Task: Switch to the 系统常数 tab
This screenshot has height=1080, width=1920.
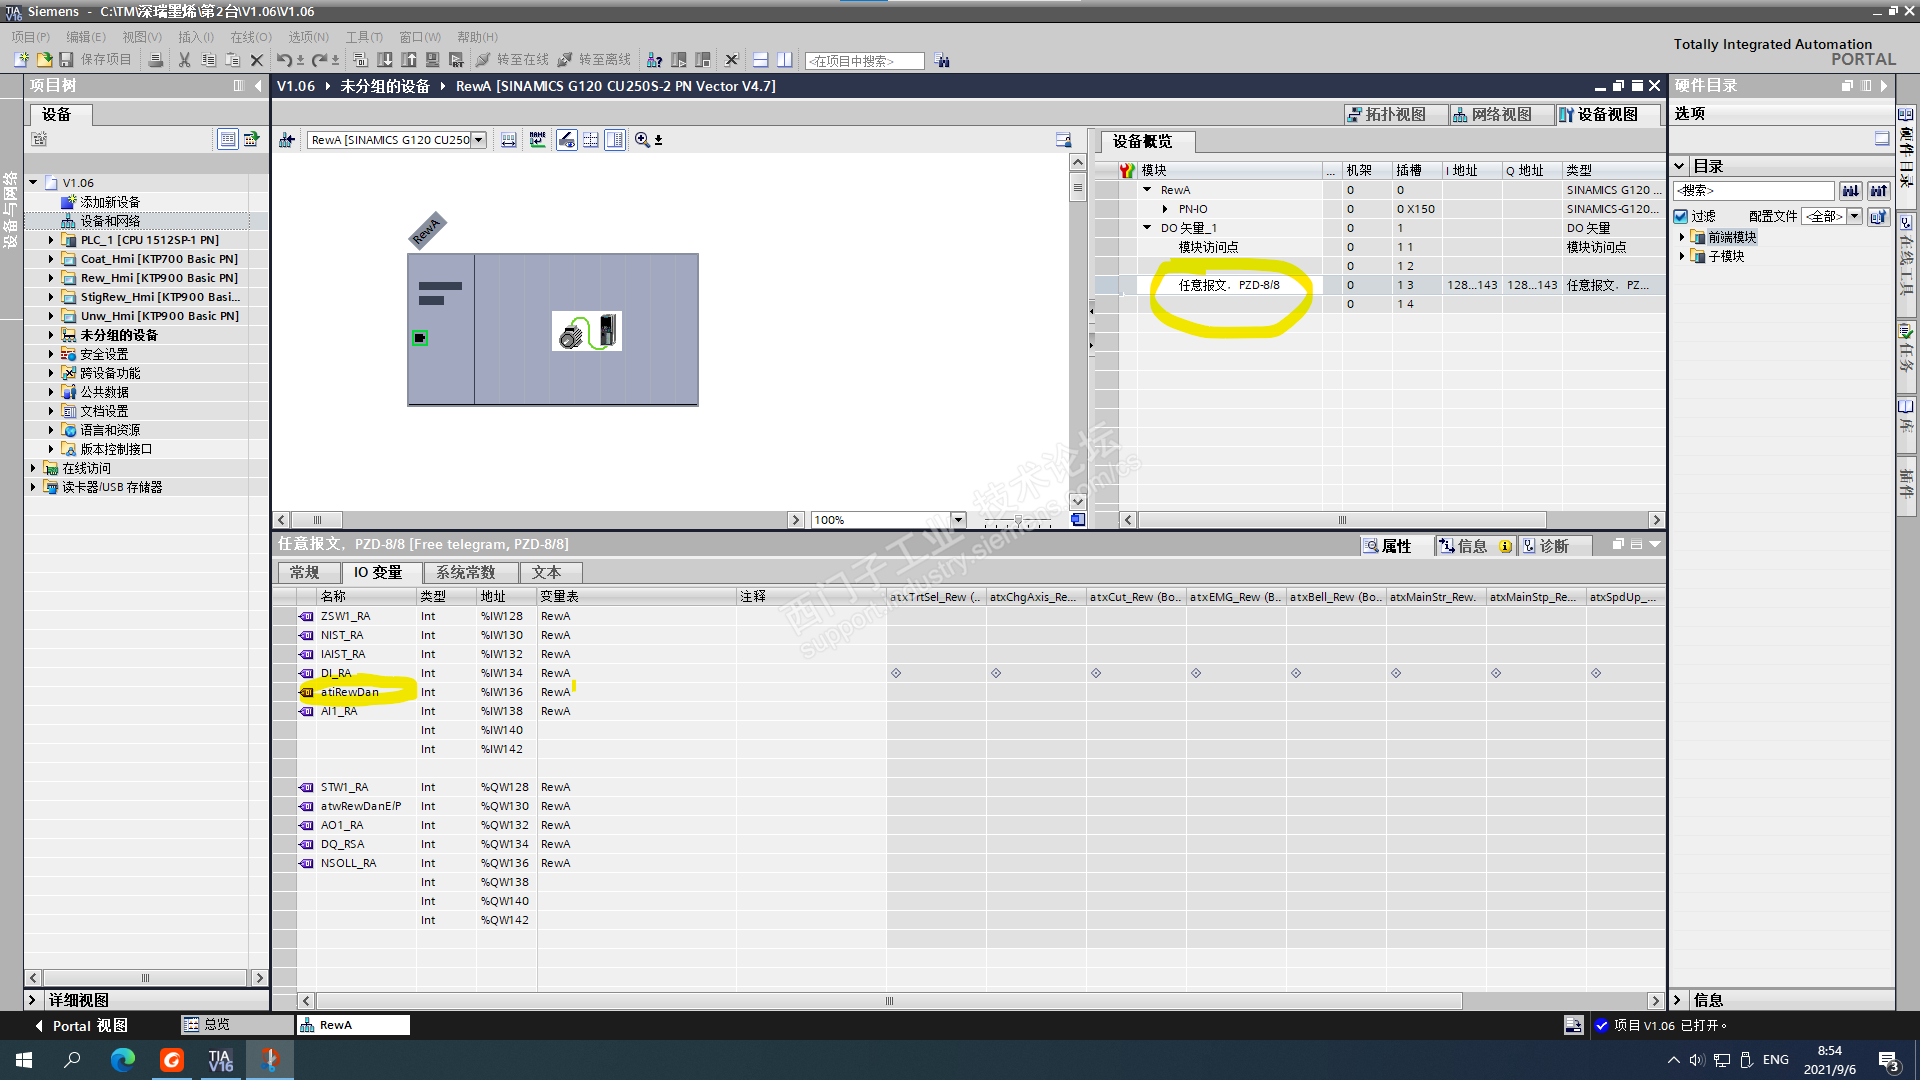Action: tap(465, 572)
